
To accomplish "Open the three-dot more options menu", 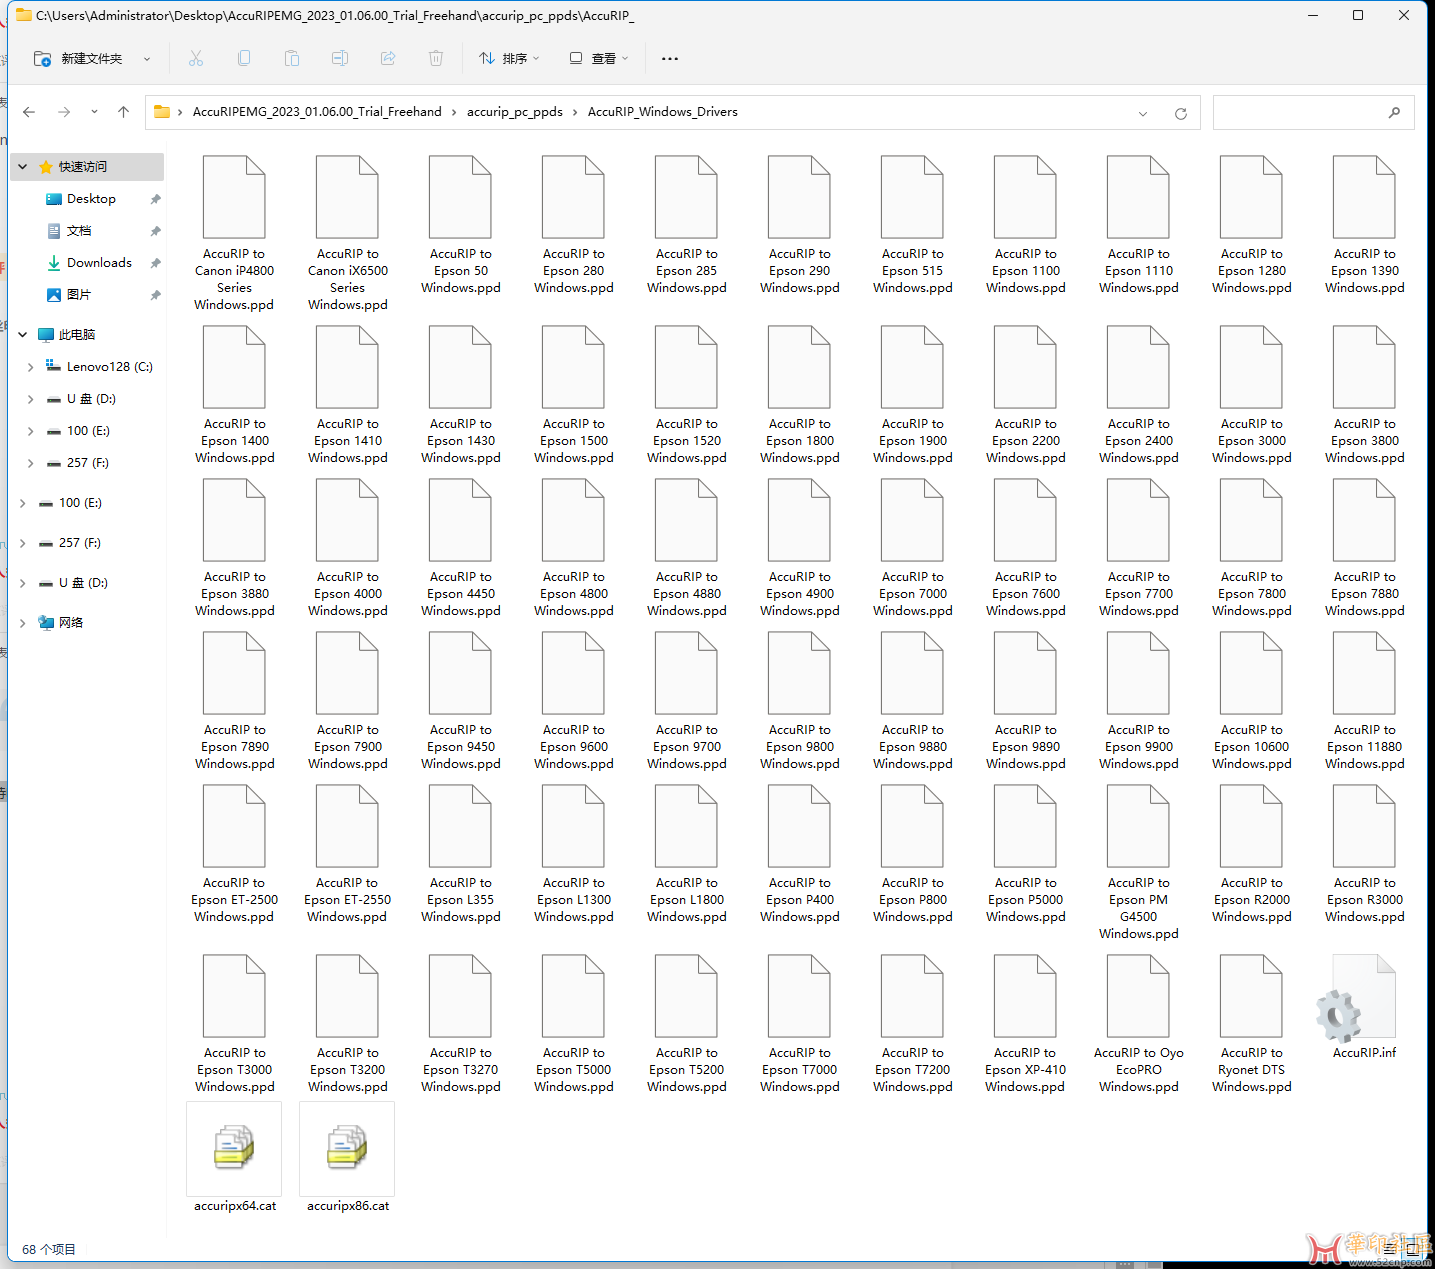I will (670, 58).
